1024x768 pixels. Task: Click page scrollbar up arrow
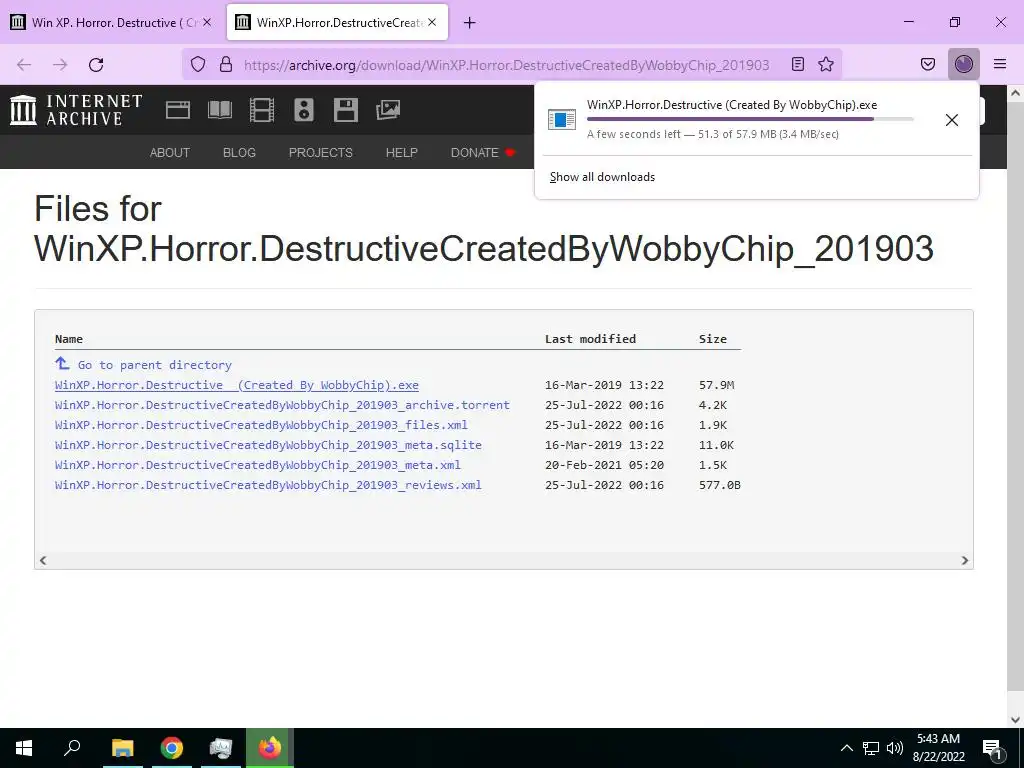[1015, 94]
